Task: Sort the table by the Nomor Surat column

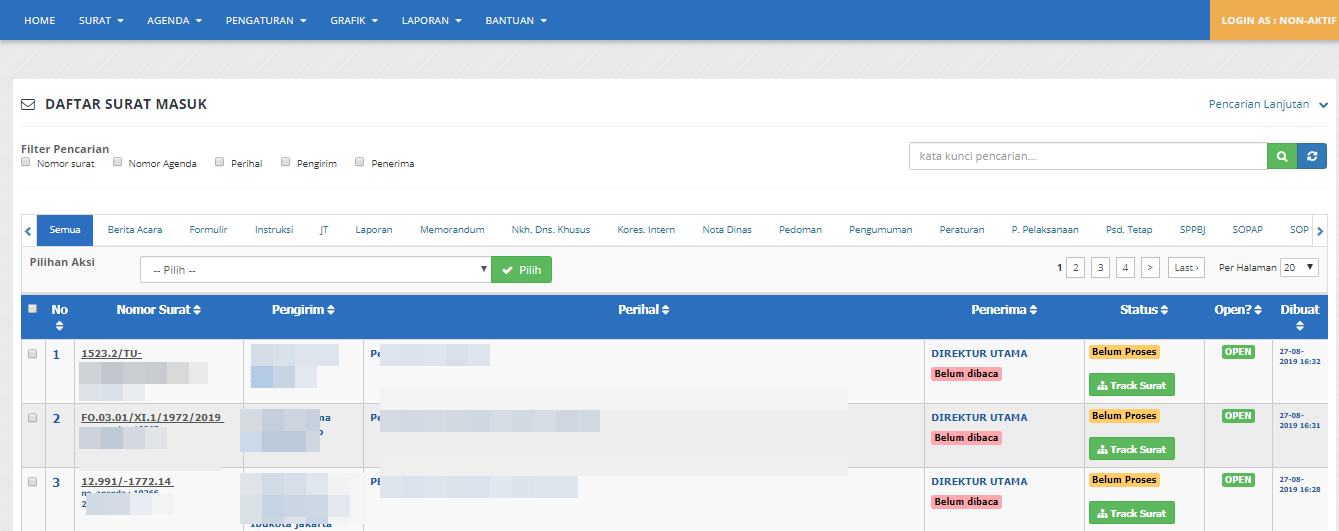Action: click(x=158, y=310)
